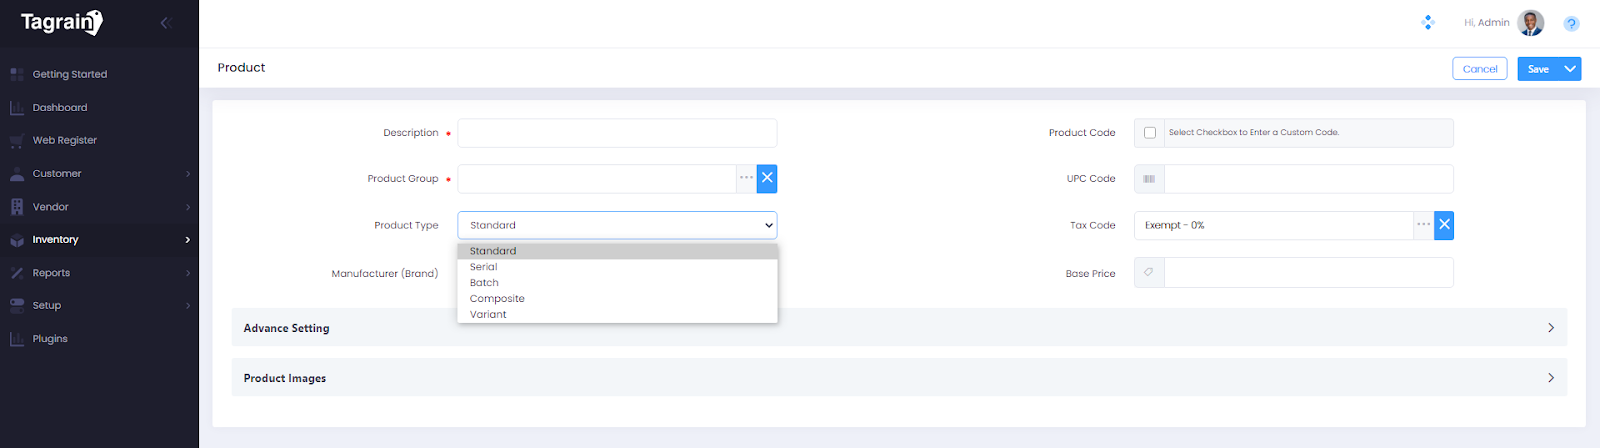Viewport: 1600px width, 448px height.
Task: Open Web Register in the sidebar
Action: [64, 141]
